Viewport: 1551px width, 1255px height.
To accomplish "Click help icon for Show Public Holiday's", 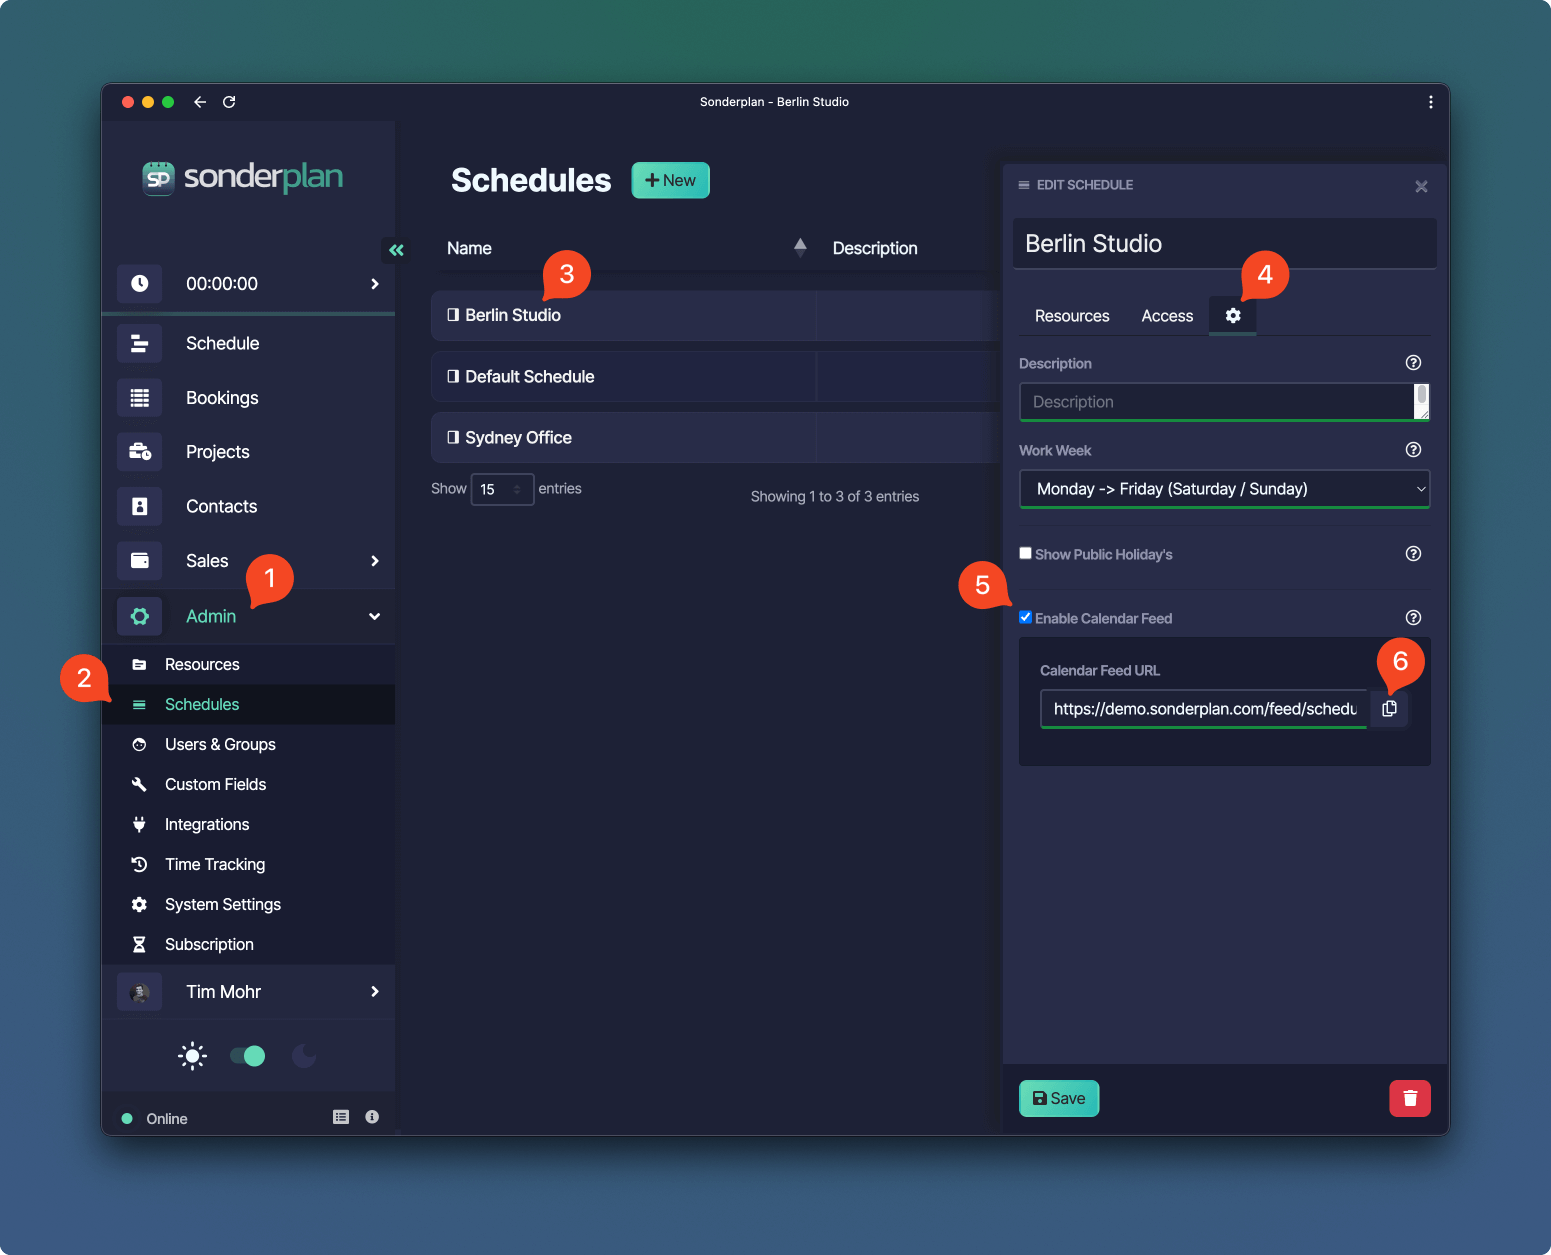I will click(1413, 554).
